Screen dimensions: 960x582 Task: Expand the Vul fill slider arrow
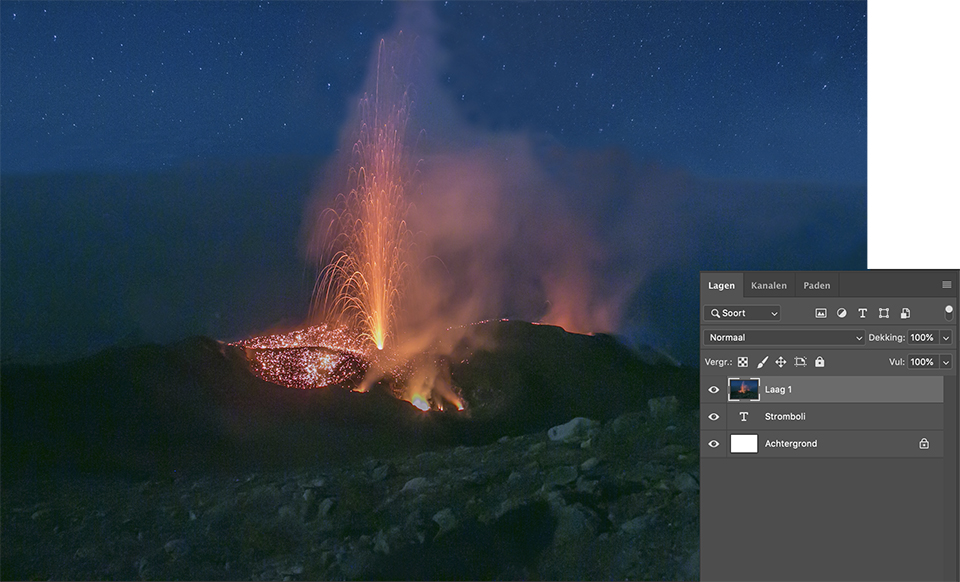[946, 362]
